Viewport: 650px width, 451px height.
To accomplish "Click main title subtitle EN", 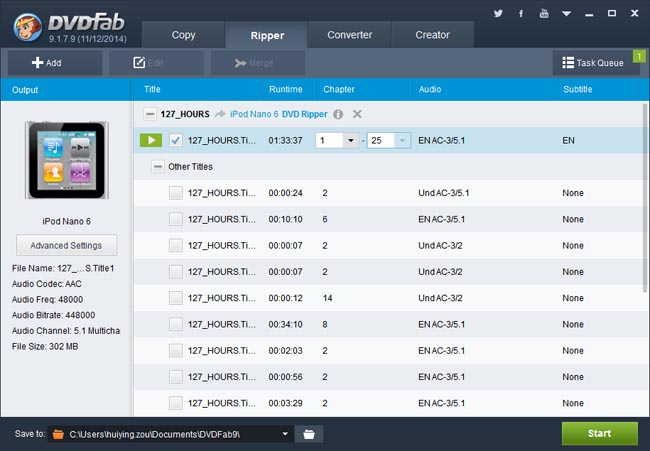I will (568, 141).
